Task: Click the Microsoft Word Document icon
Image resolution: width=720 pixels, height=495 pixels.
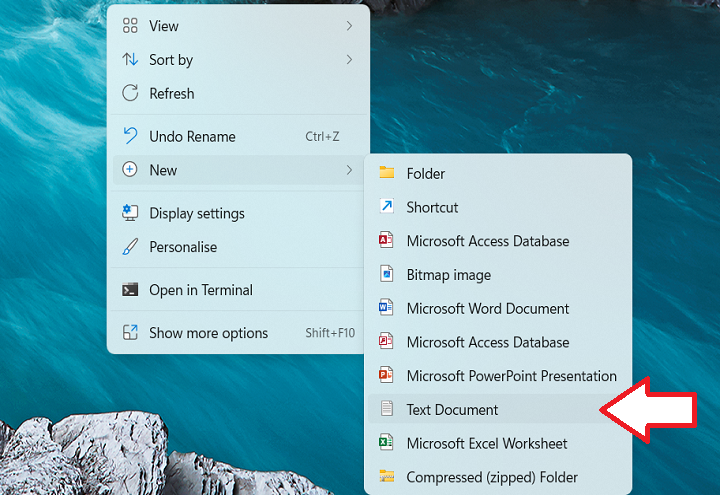Action: click(x=387, y=308)
